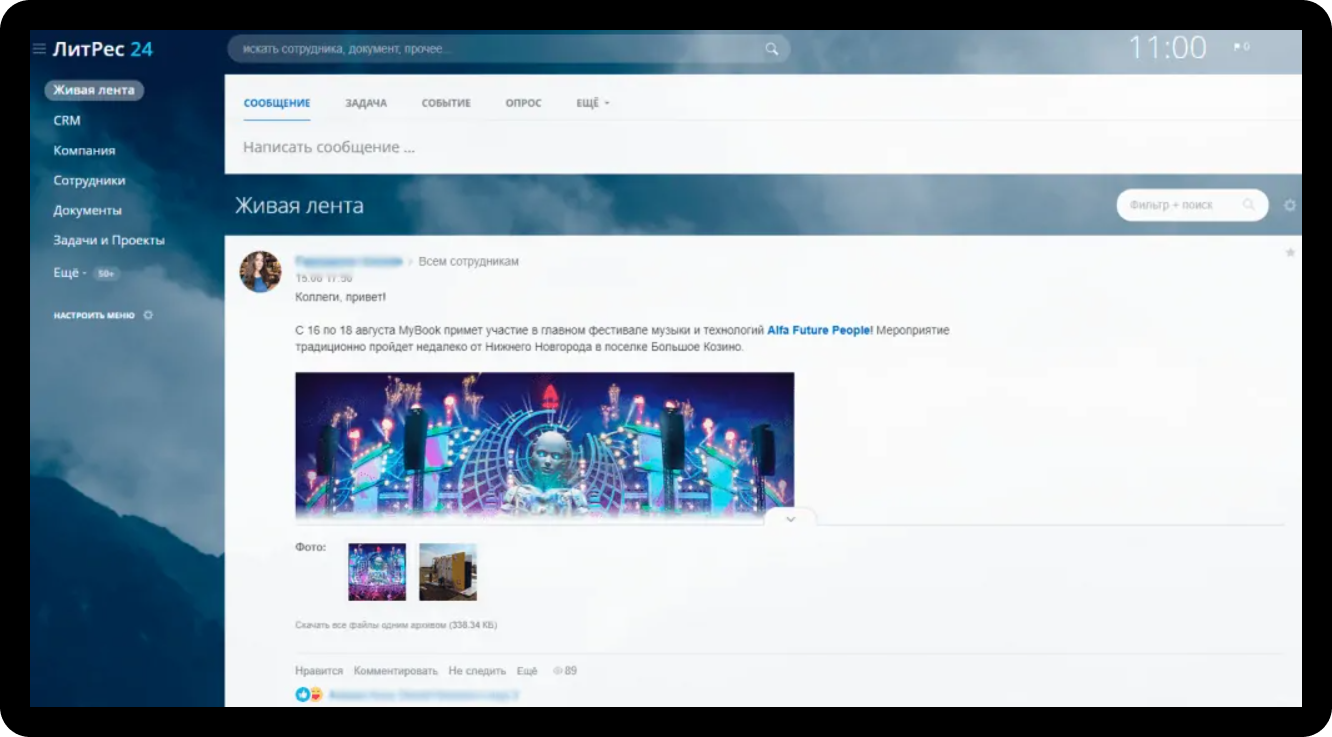Open the flag notifications counter
Image resolution: width=1332 pixels, height=737 pixels.
(x=1241, y=47)
